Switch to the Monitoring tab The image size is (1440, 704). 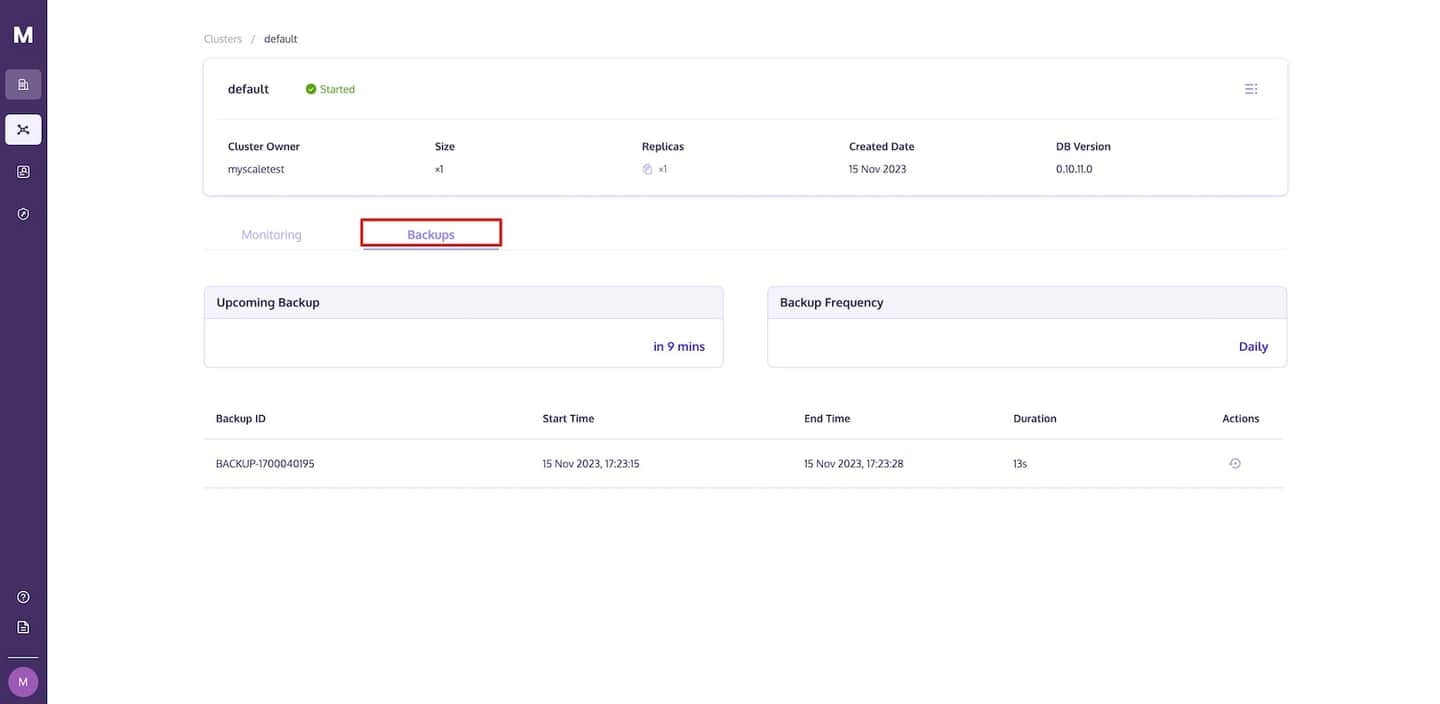click(x=271, y=235)
